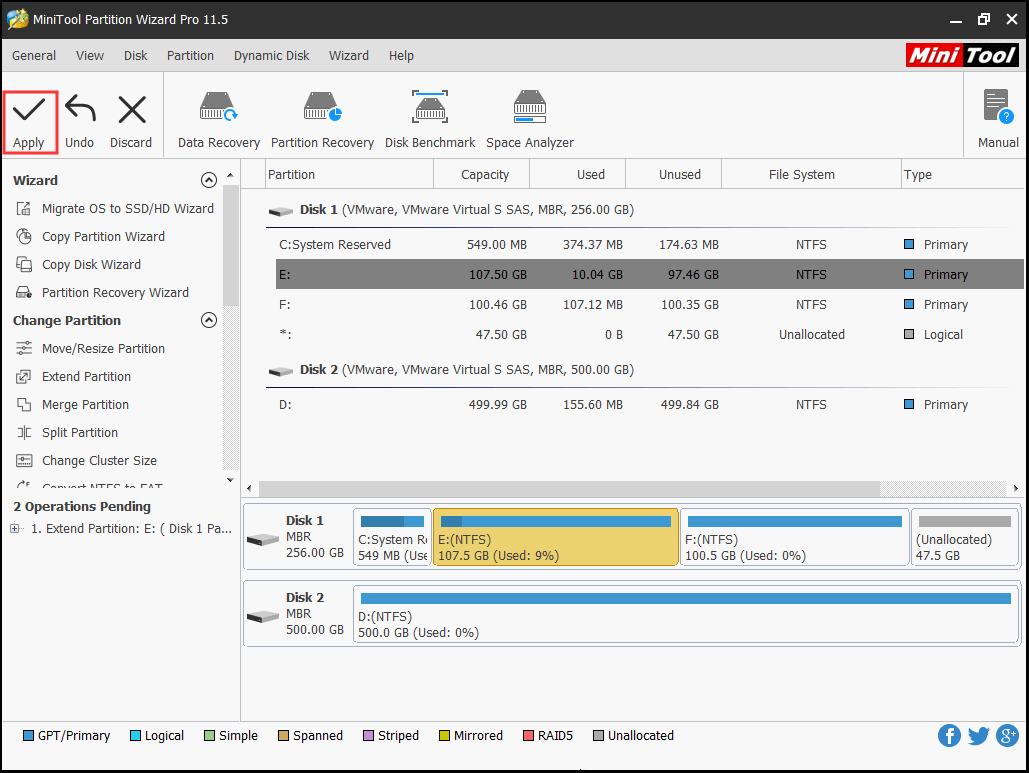Sort by the Unused column header
Image resolution: width=1029 pixels, height=773 pixels.
click(673, 175)
